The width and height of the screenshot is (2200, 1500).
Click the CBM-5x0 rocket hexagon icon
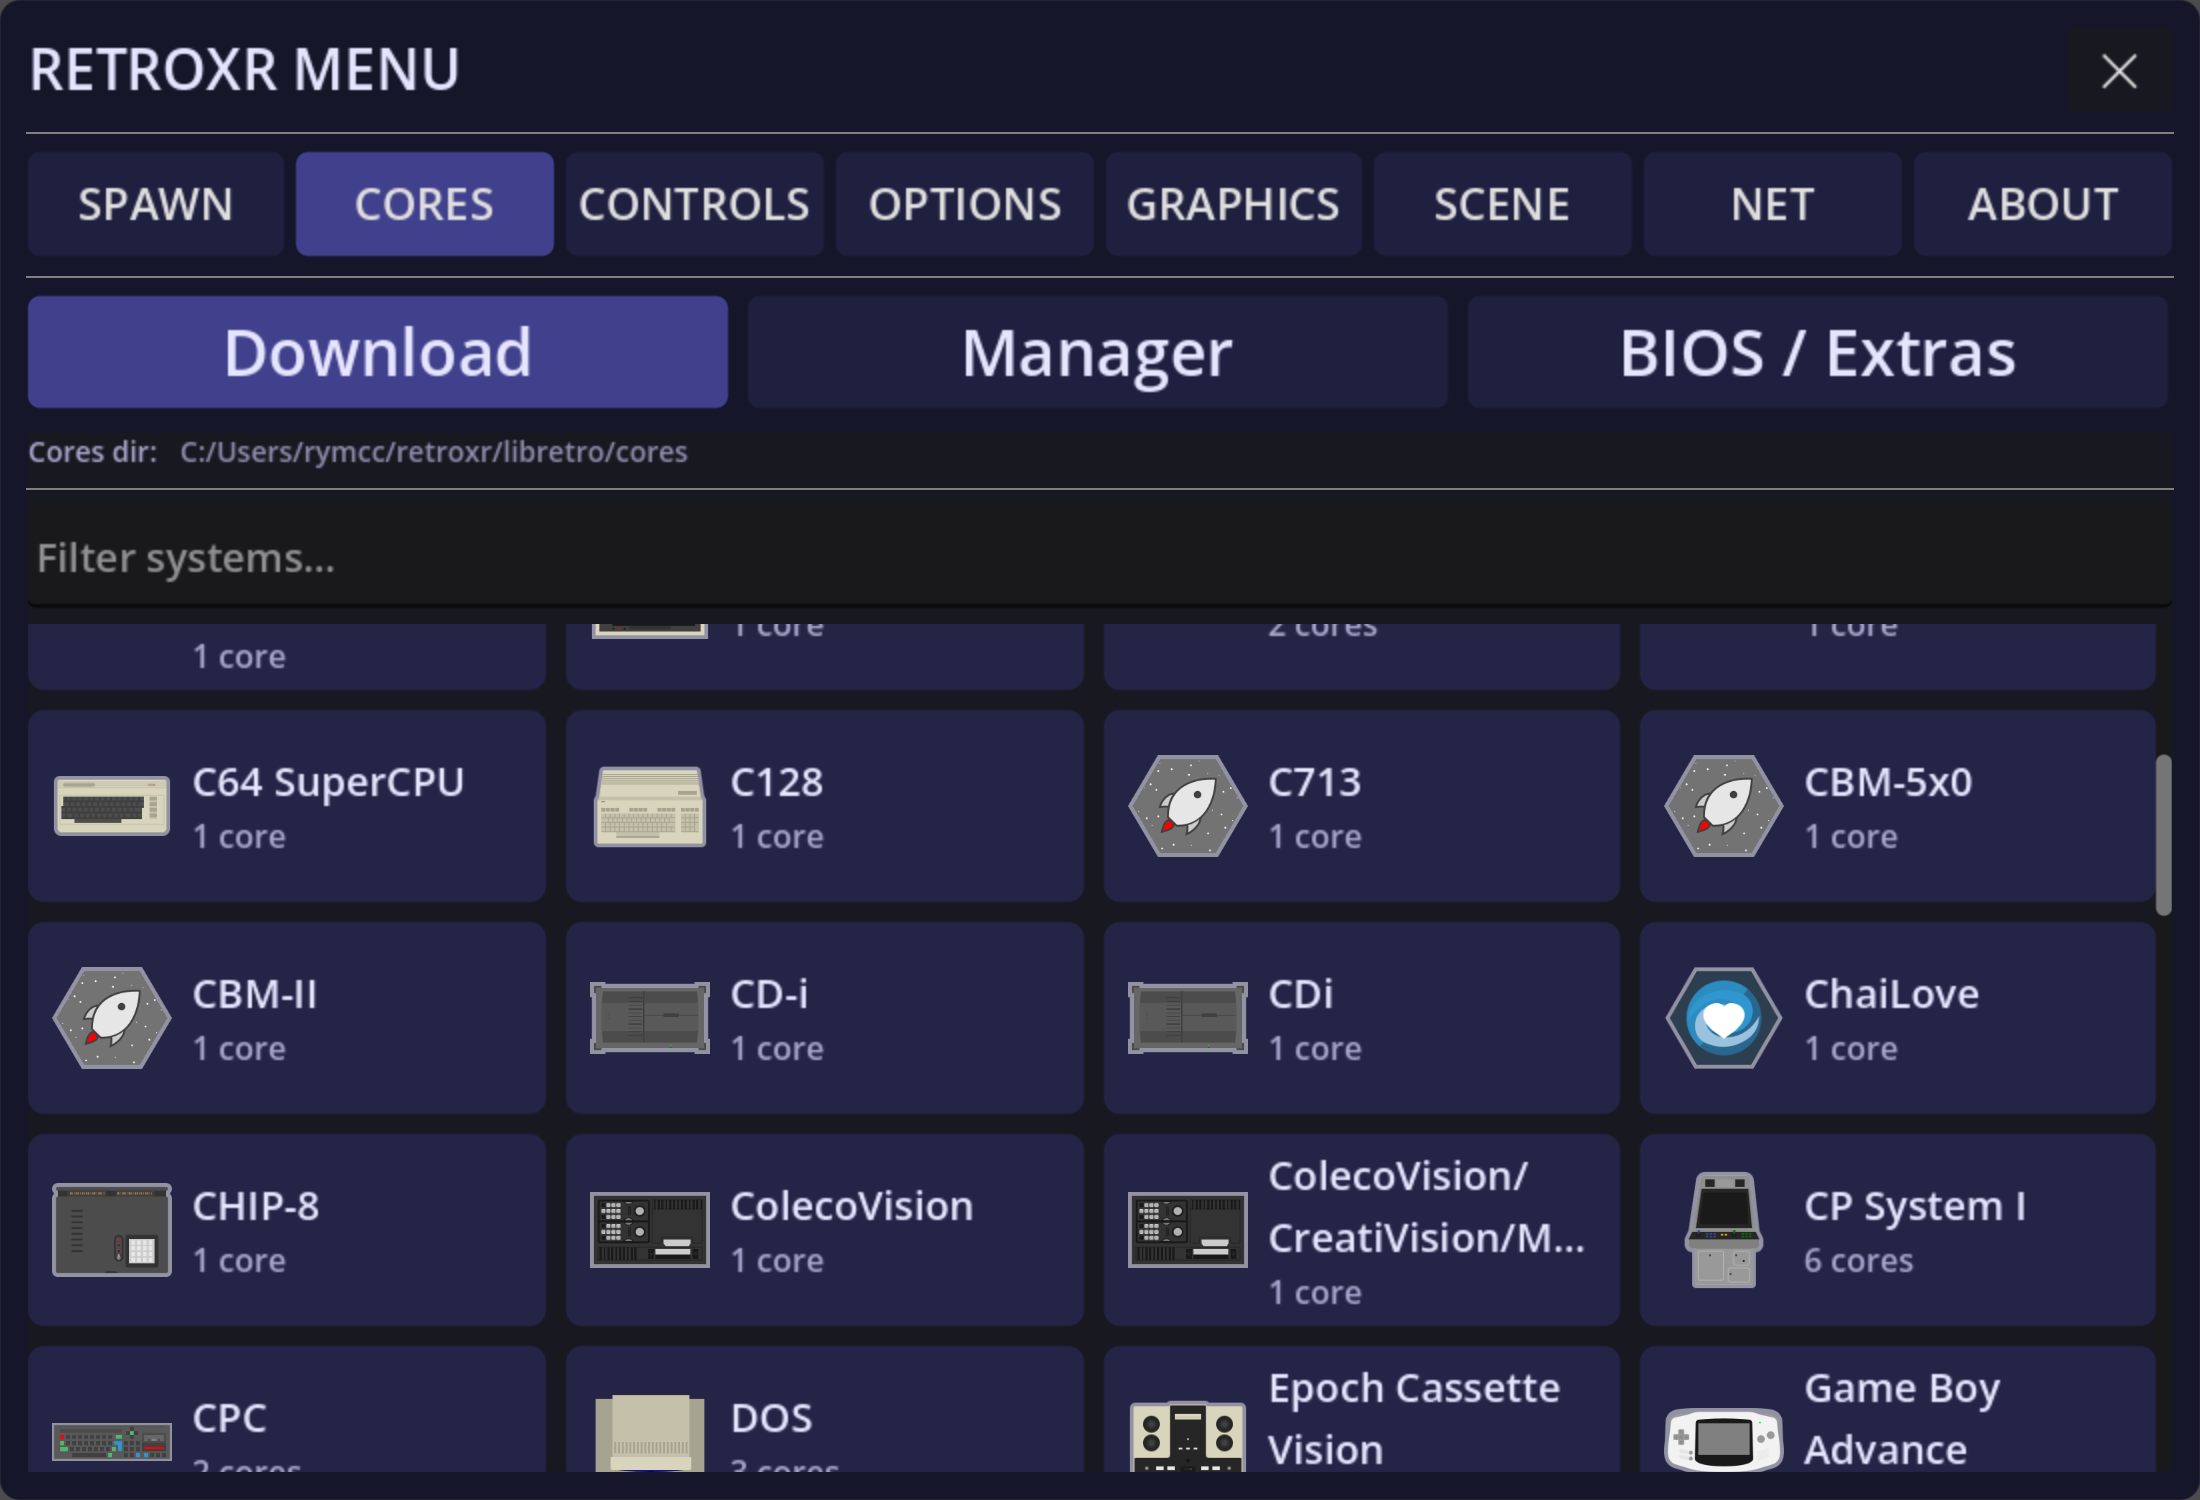point(1723,806)
